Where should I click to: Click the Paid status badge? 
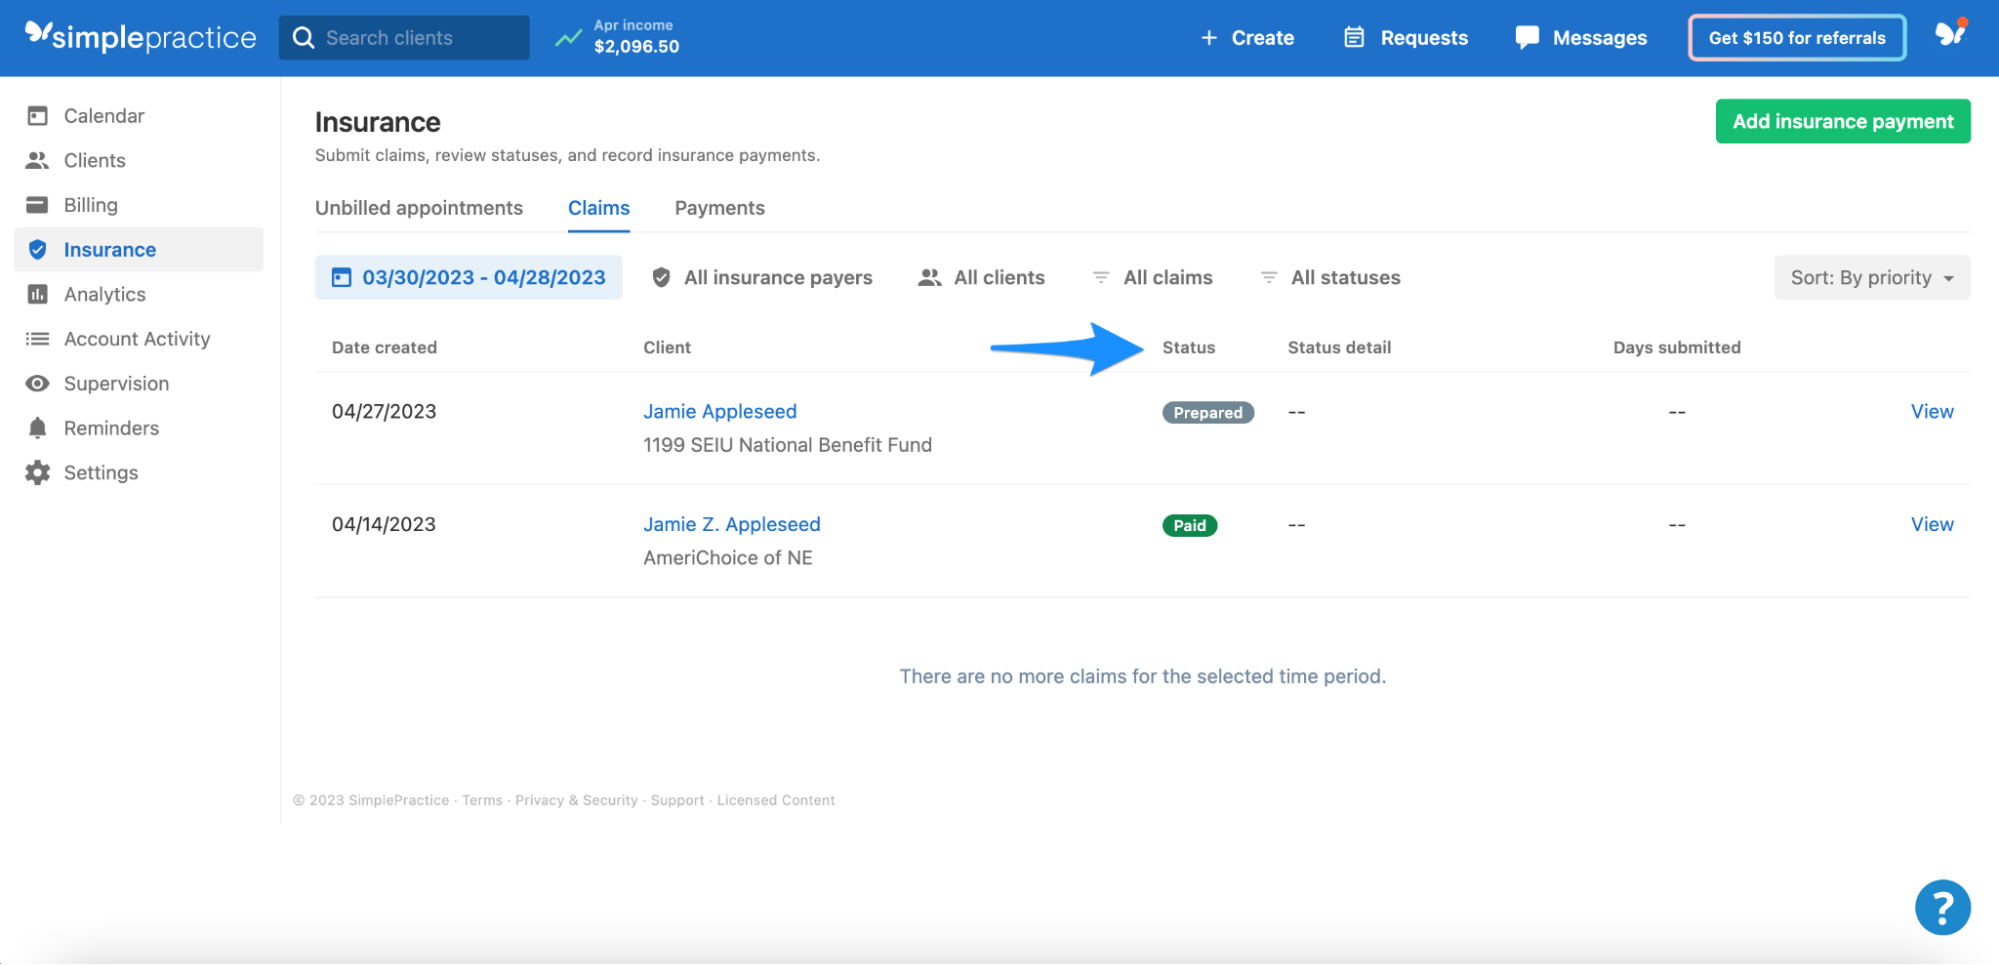click(1190, 526)
